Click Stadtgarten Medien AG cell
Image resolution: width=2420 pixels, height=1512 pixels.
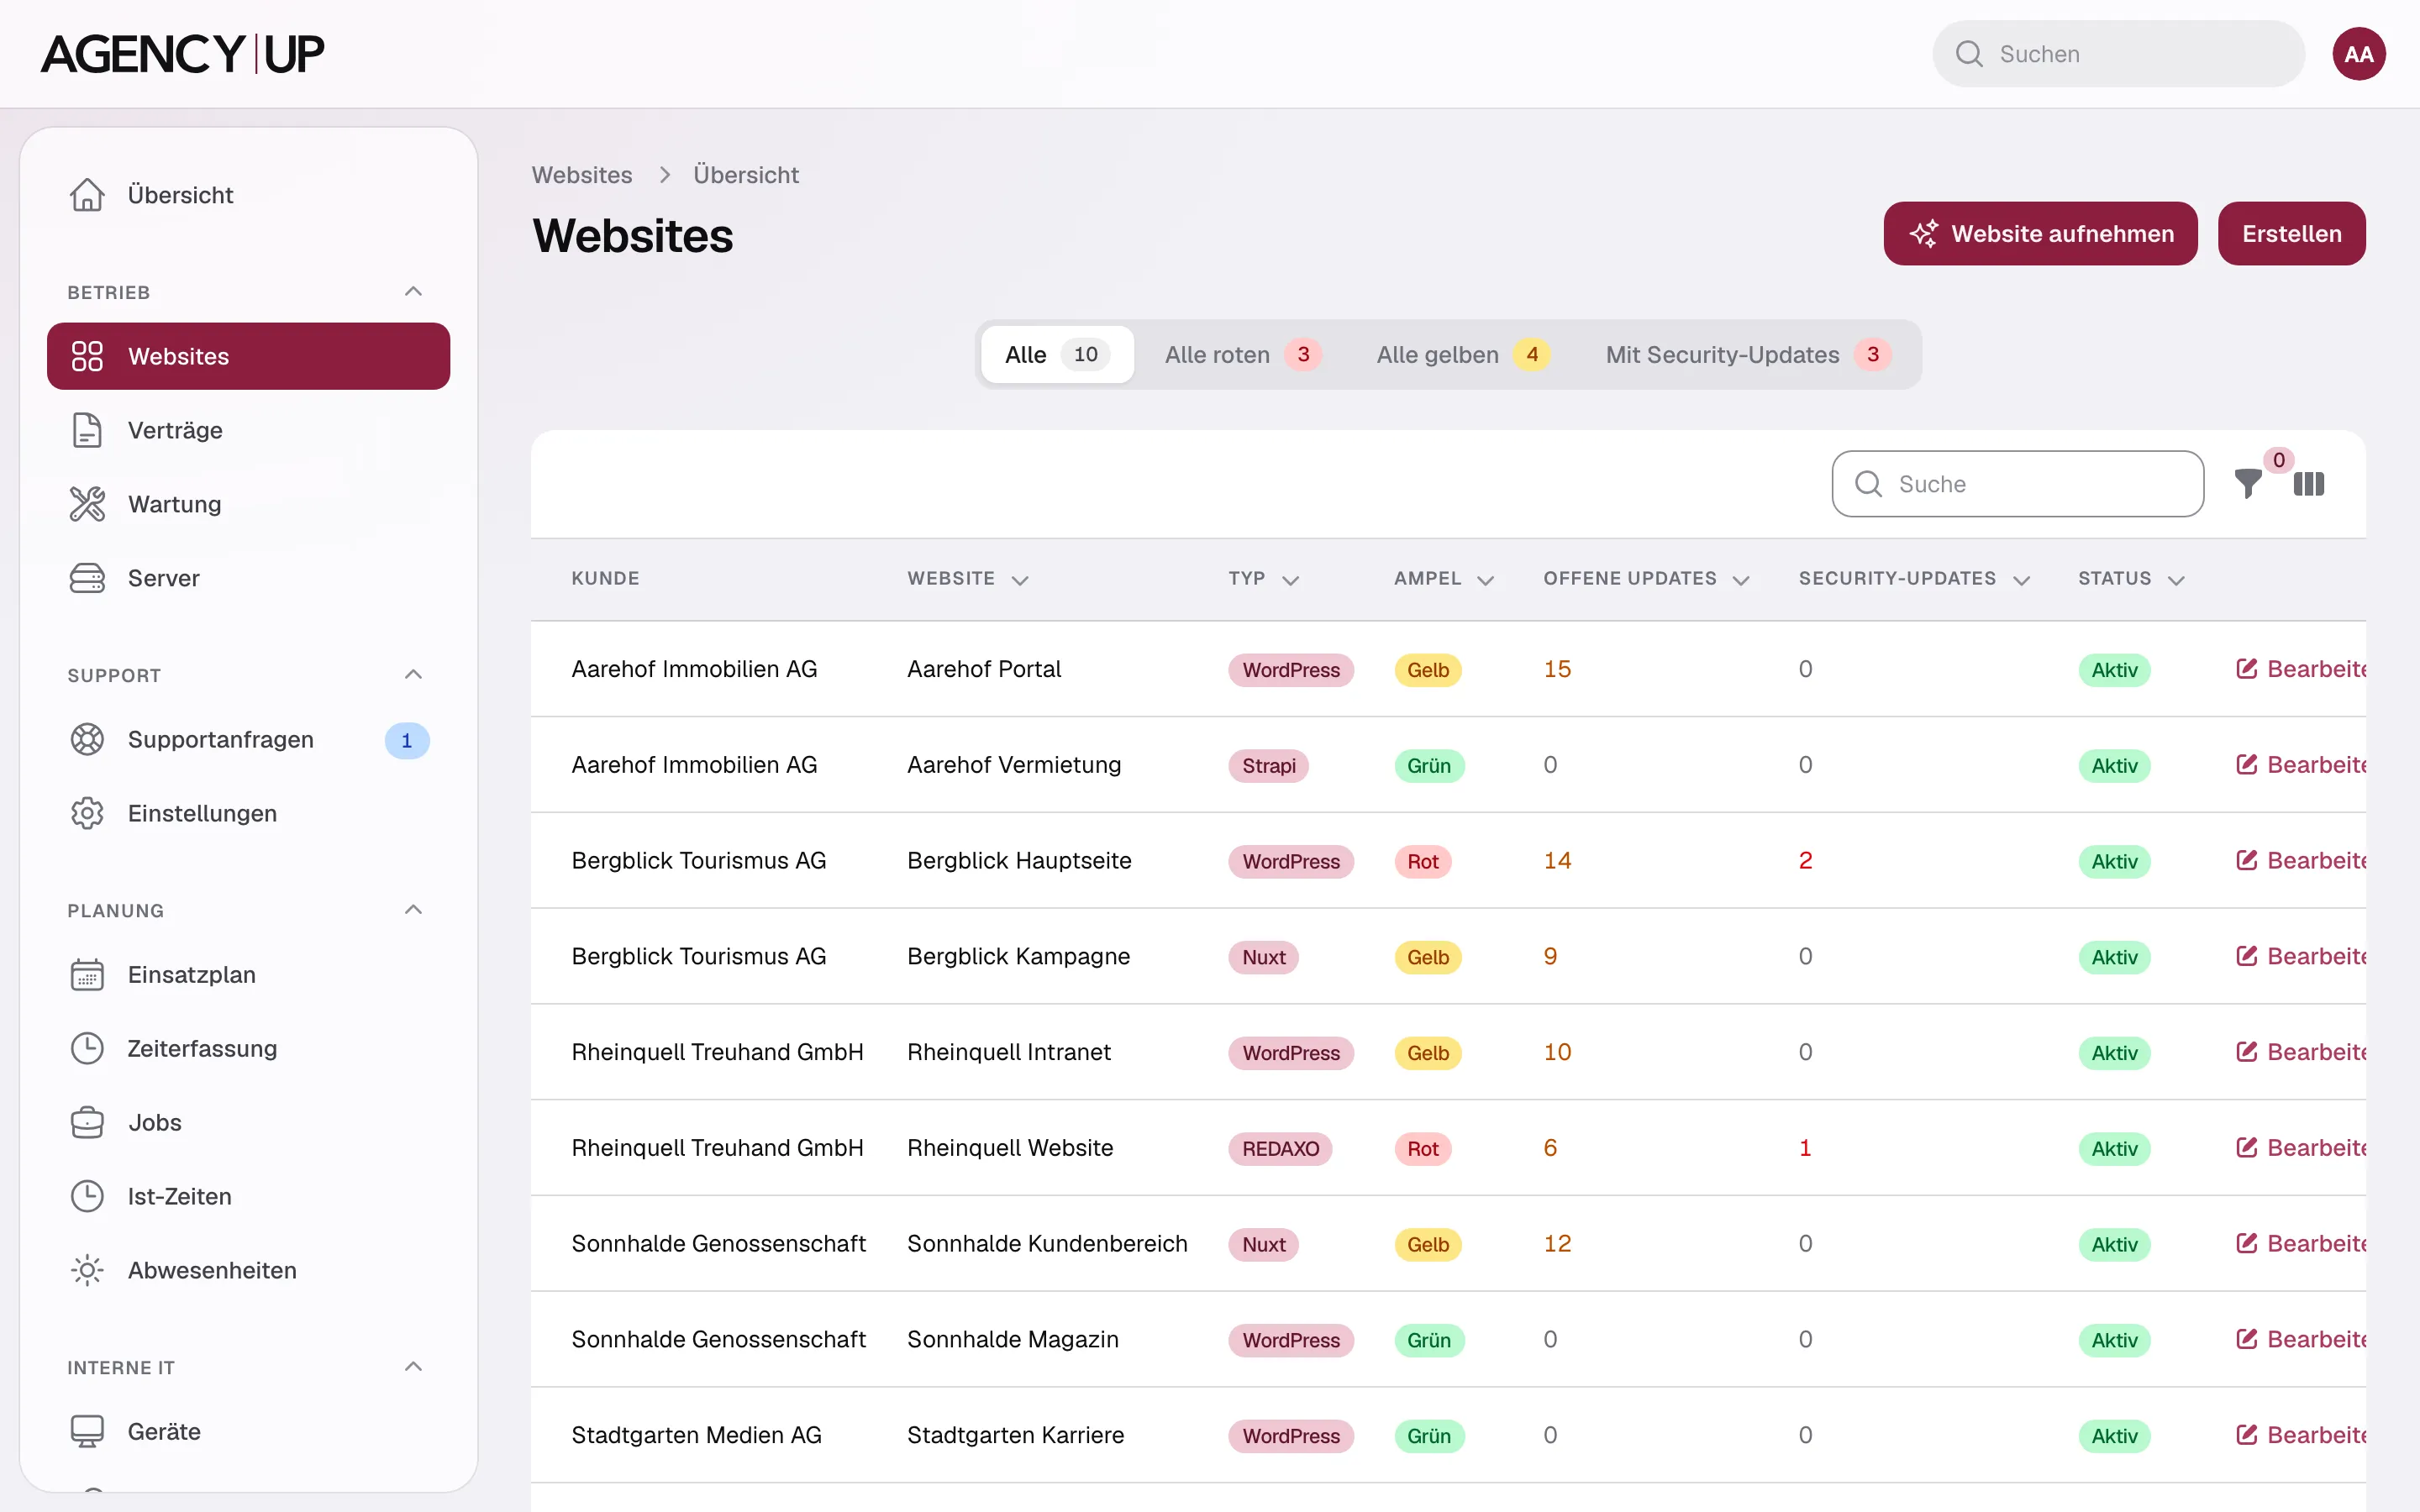696,1435
